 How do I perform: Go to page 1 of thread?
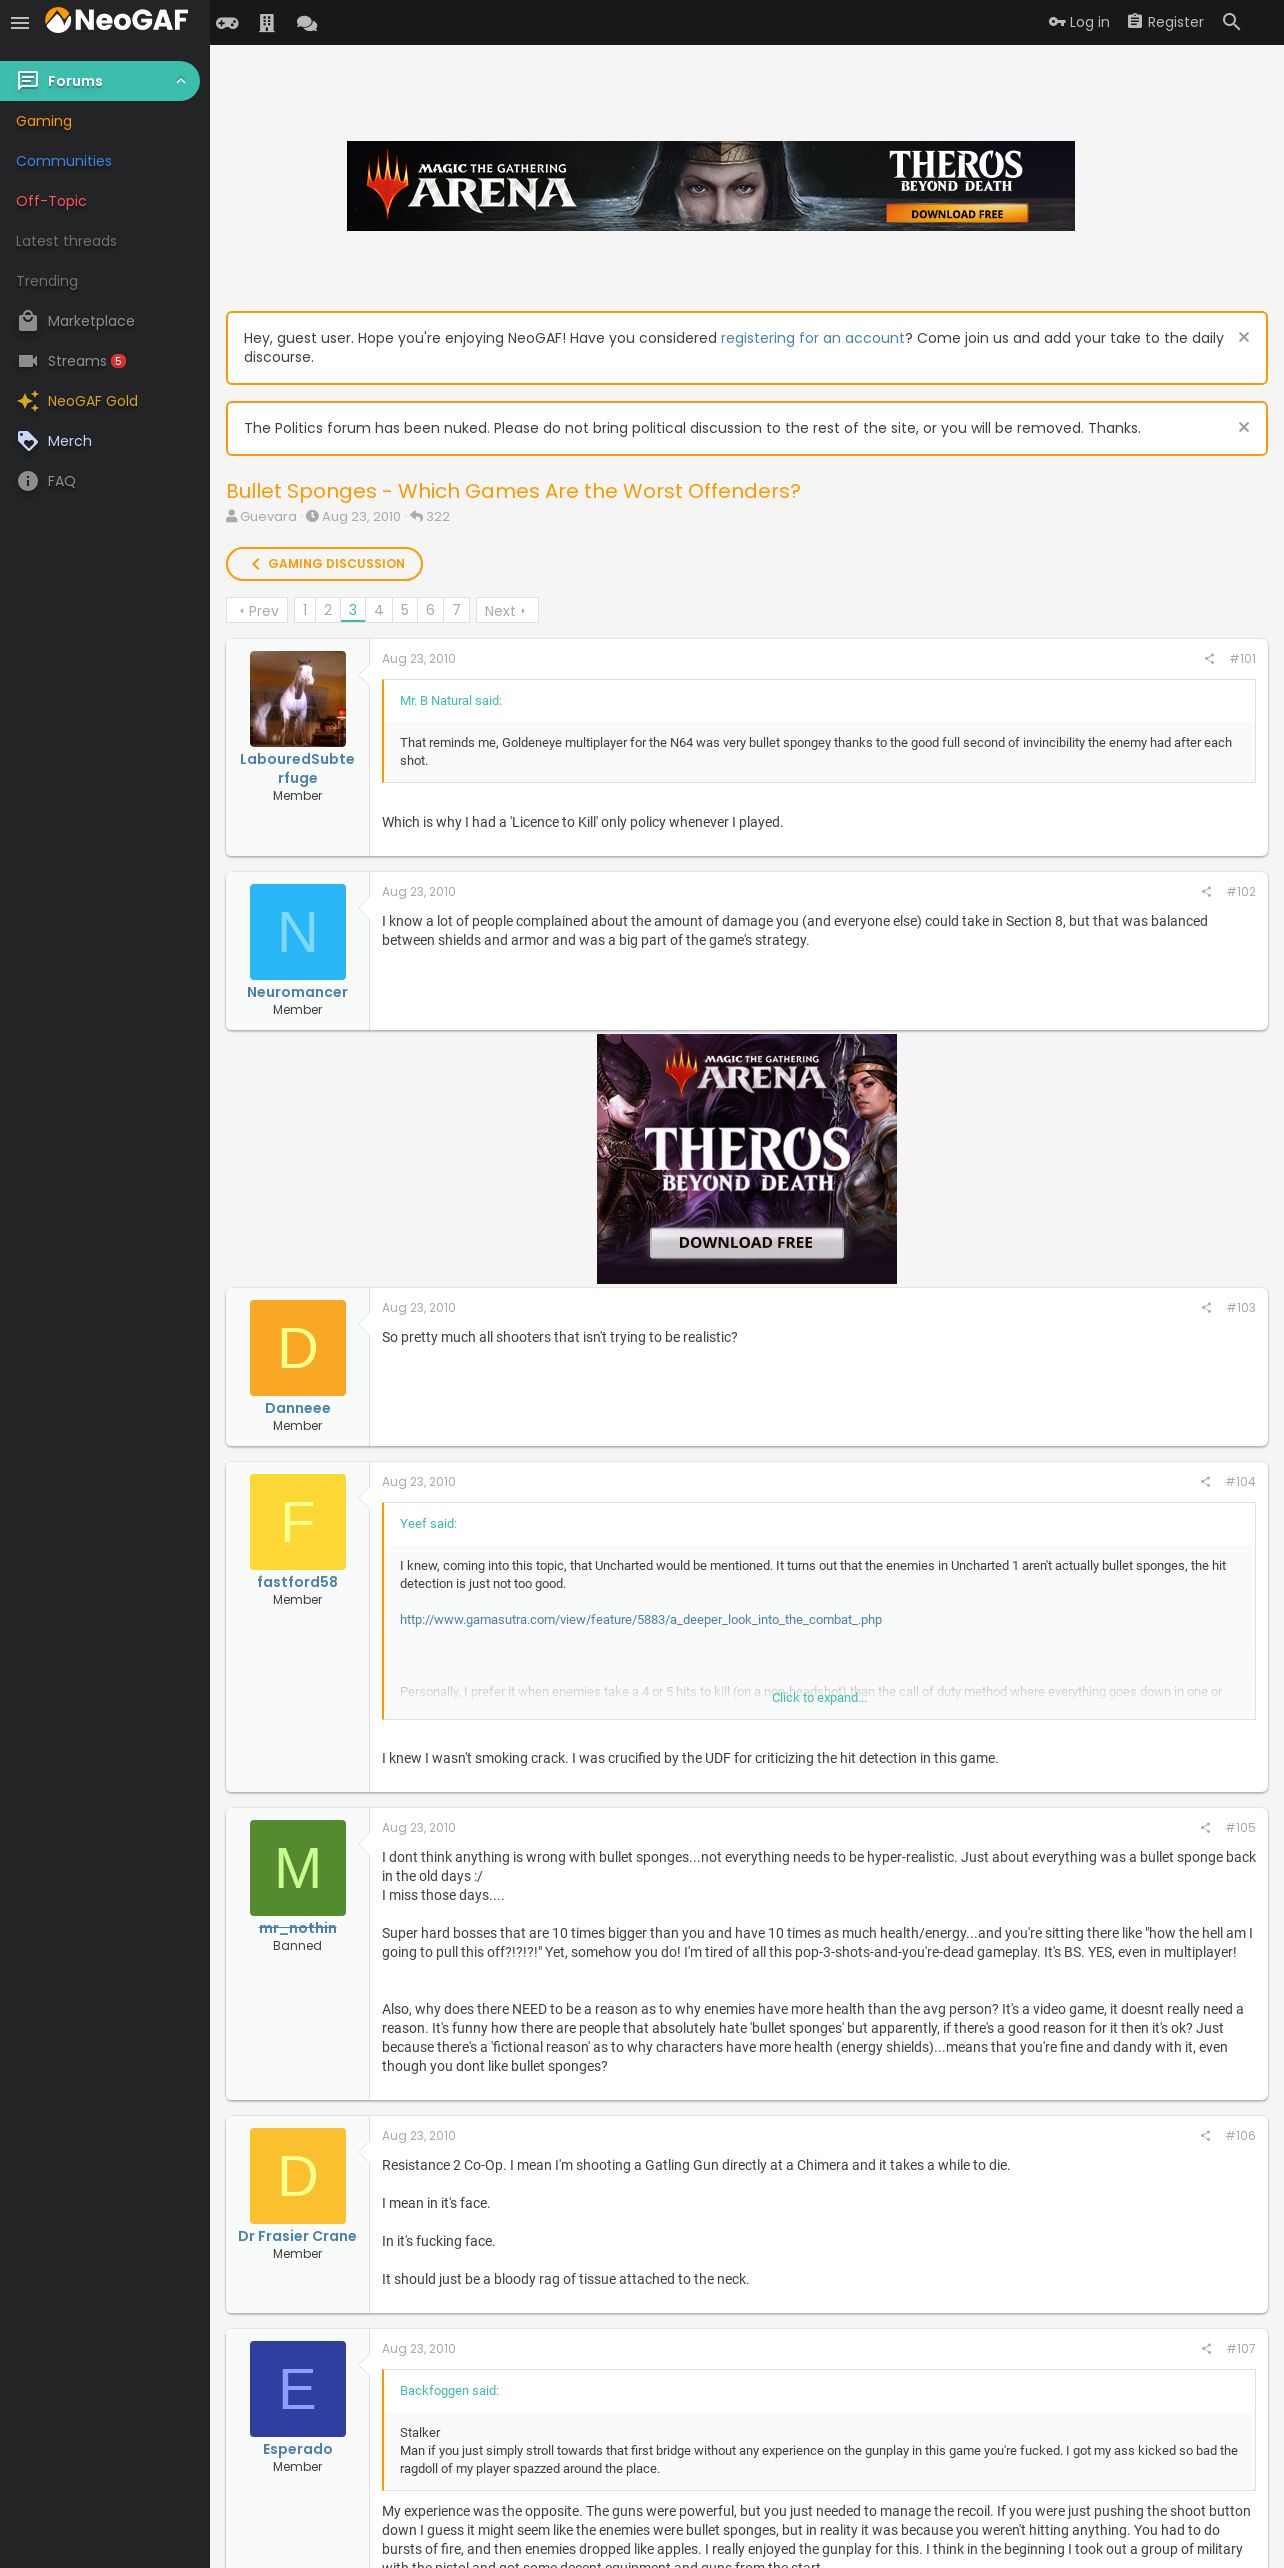coord(305,610)
